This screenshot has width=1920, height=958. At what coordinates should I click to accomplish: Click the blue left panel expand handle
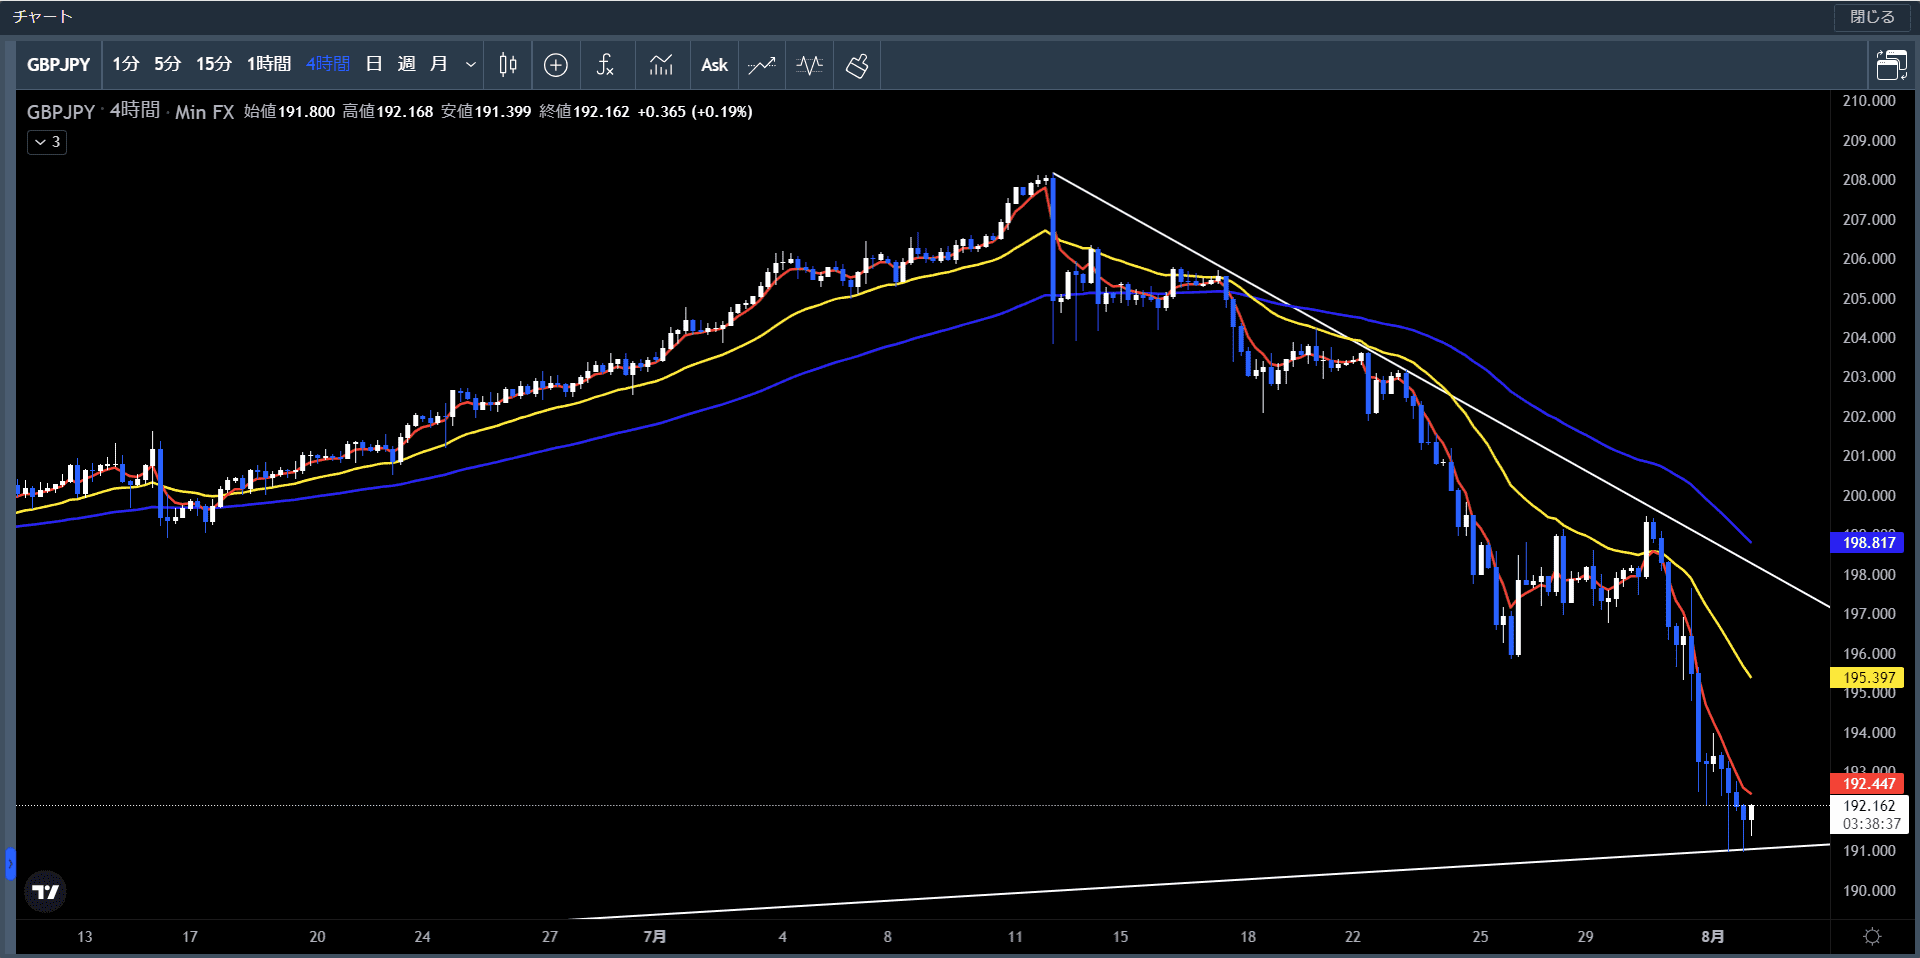(10, 863)
